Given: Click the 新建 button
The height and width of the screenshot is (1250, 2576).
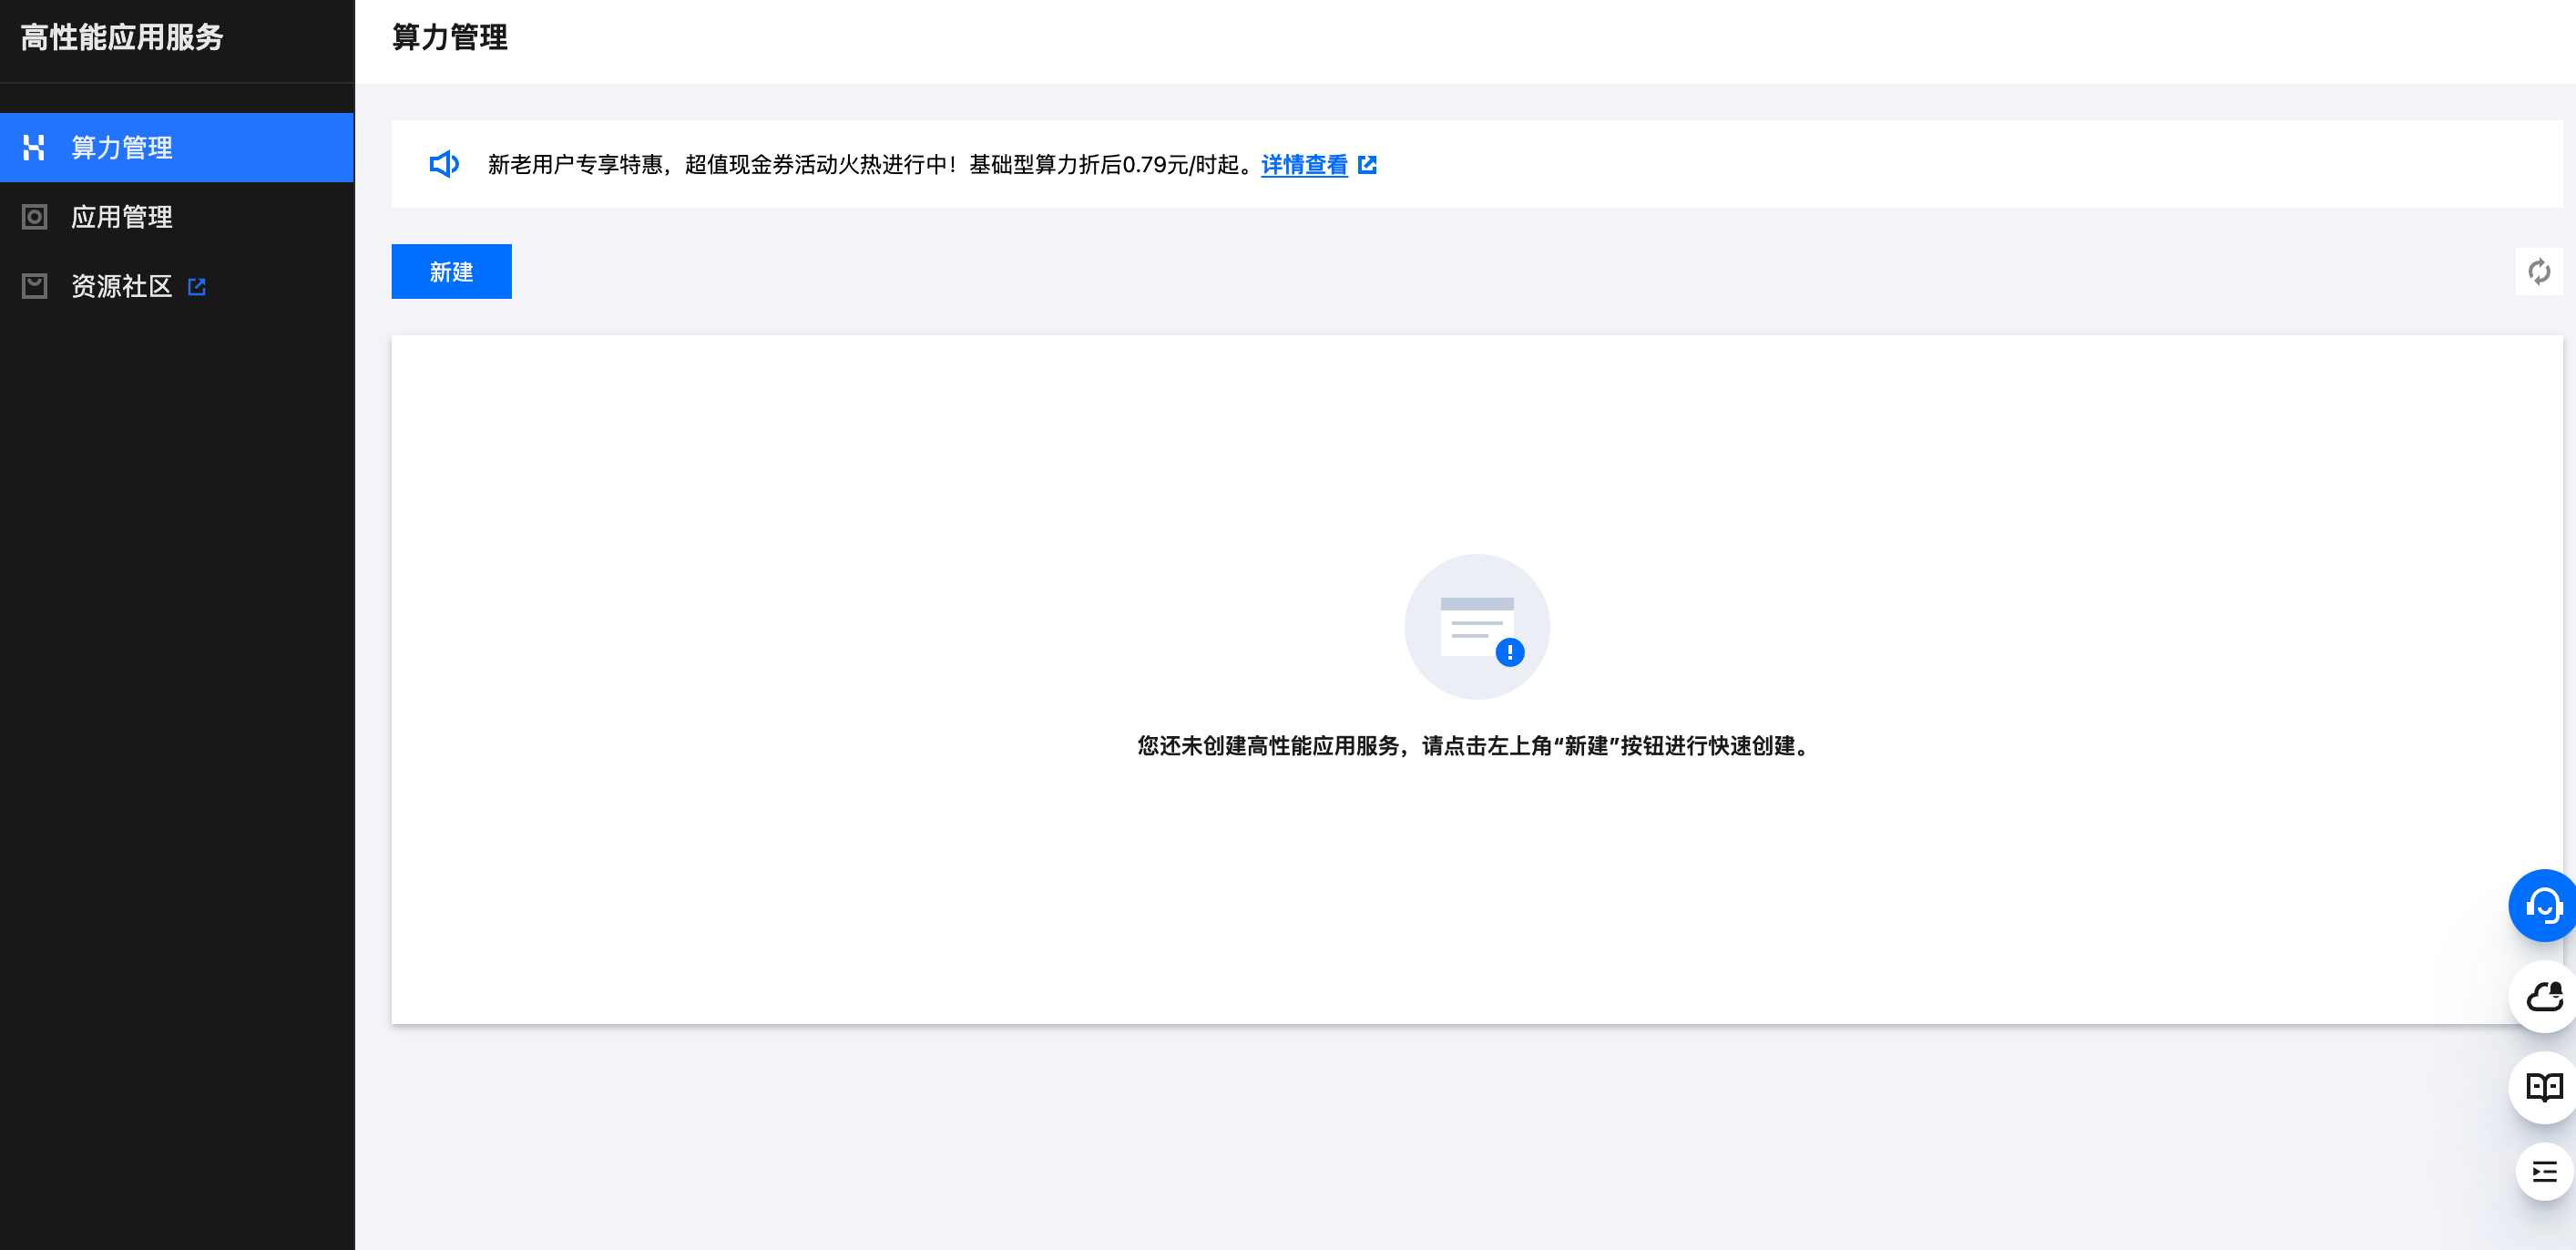Looking at the screenshot, I should (451, 272).
